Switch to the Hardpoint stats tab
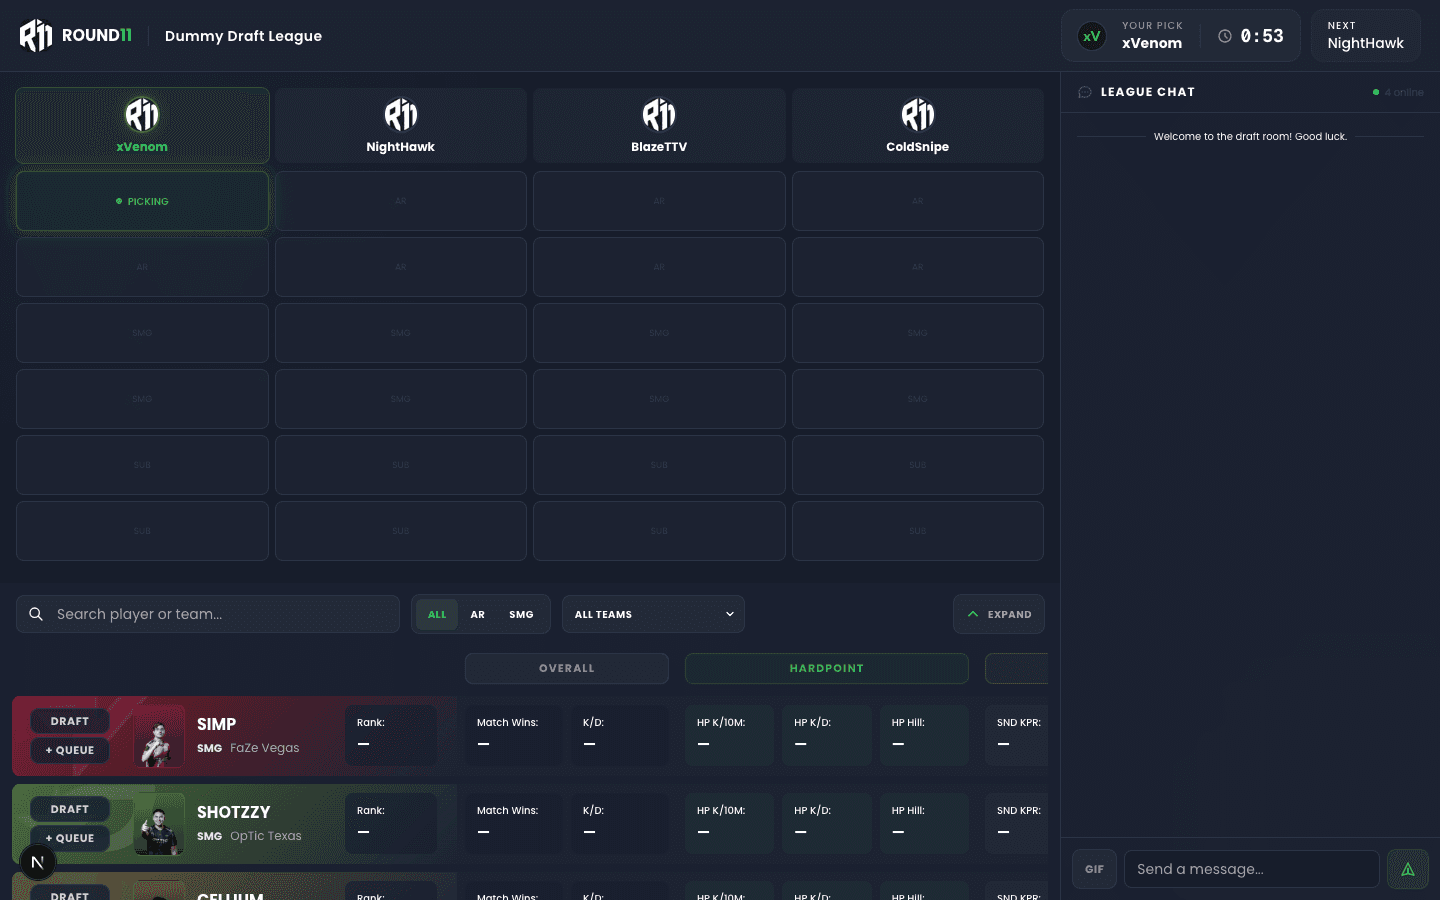The width and height of the screenshot is (1440, 900). point(826,668)
